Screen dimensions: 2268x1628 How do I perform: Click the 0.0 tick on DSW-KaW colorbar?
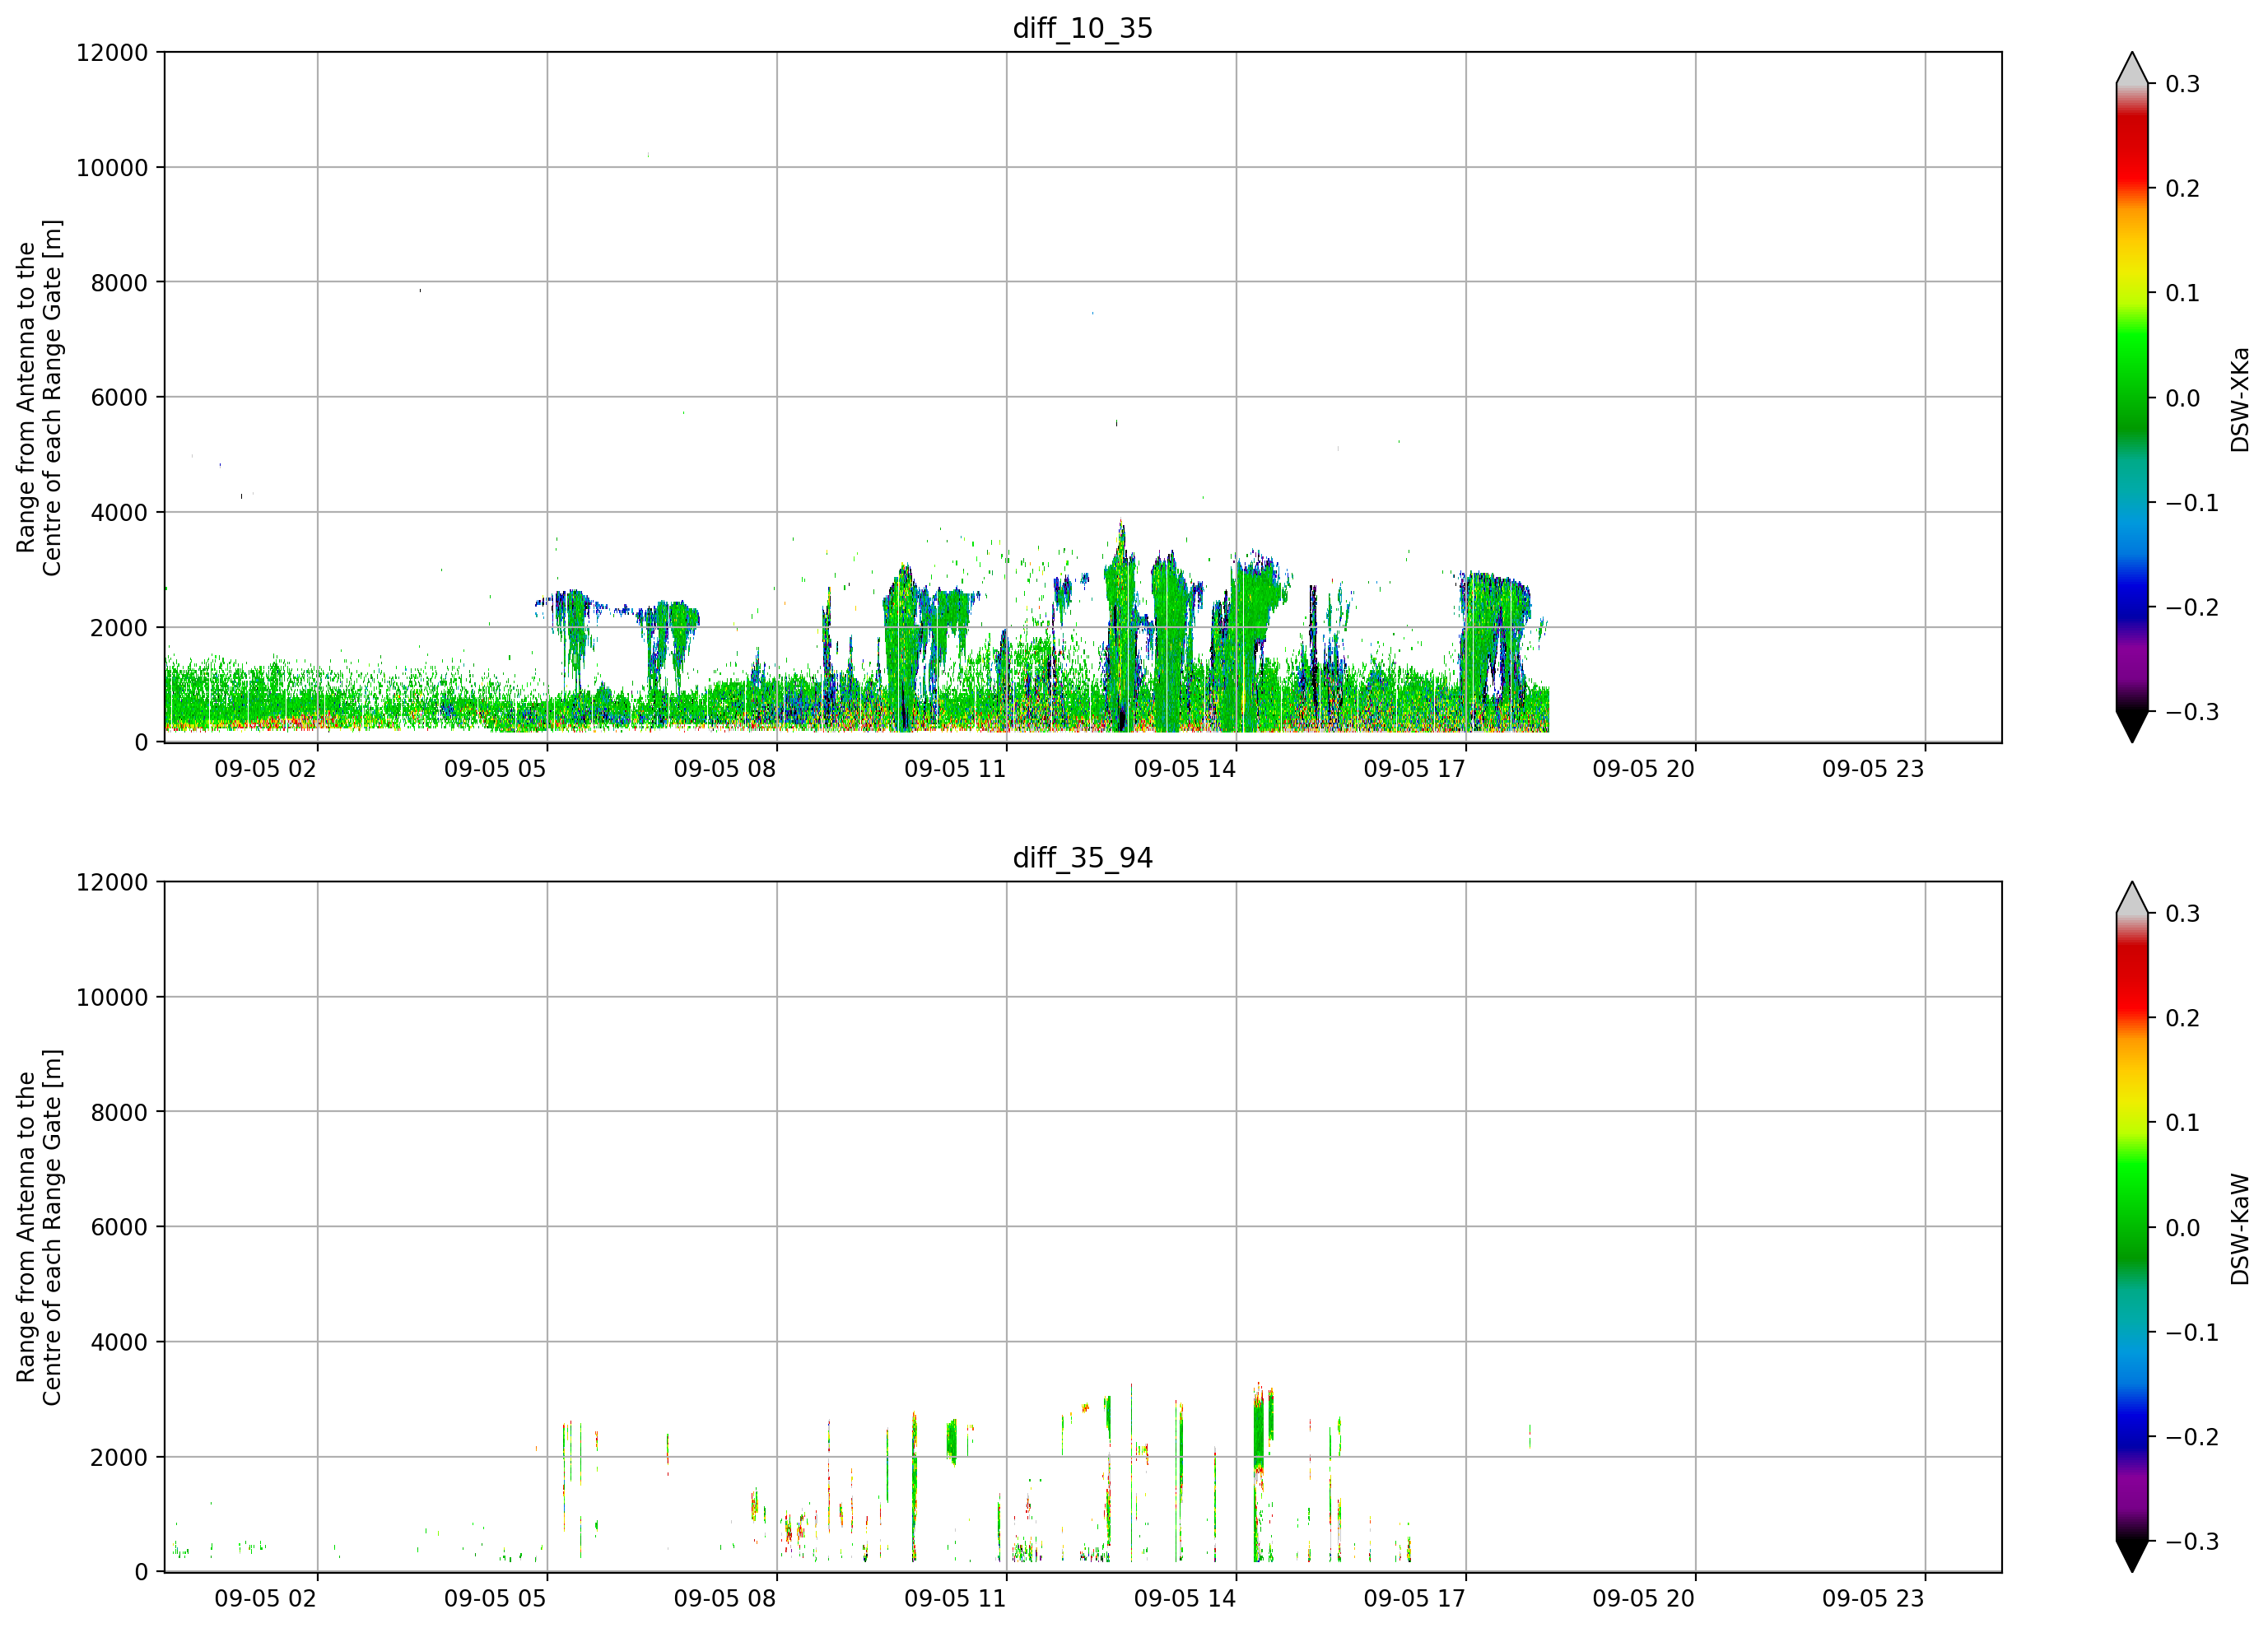point(2182,1228)
